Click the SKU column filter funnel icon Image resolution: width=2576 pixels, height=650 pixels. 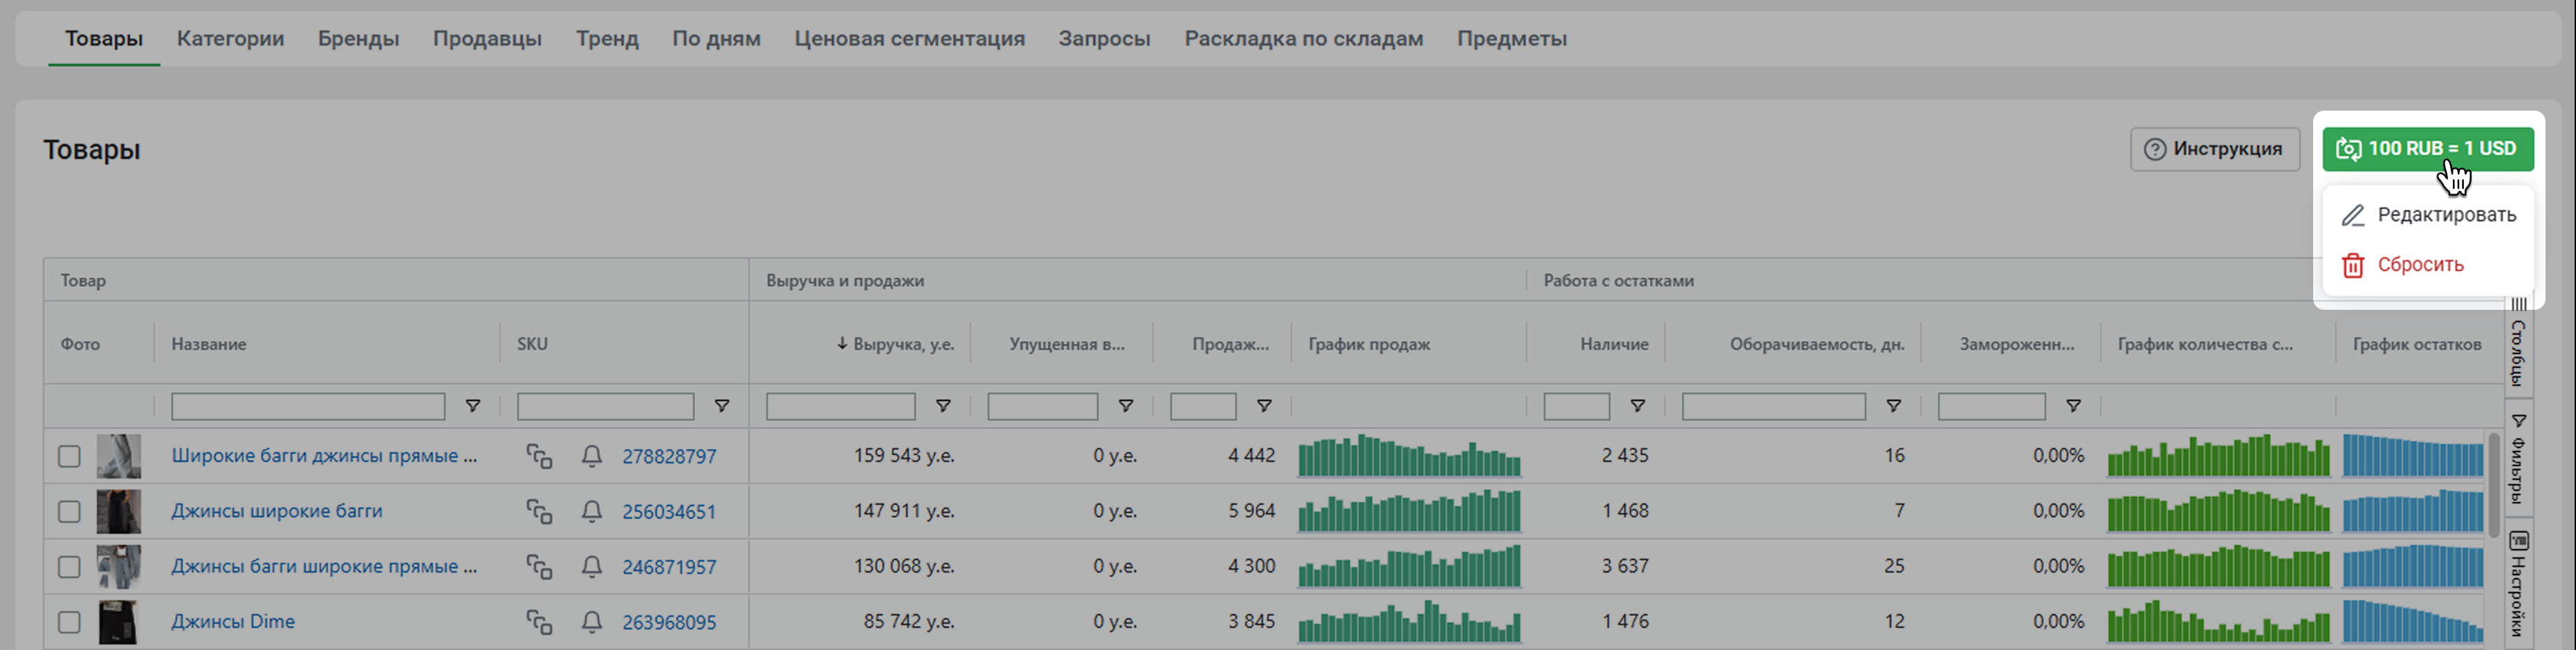[x=721, y=406]
